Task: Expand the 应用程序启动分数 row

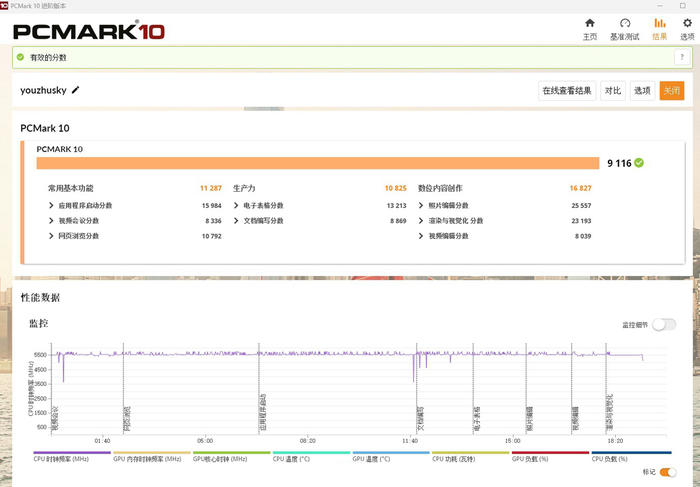Action: 51,205
